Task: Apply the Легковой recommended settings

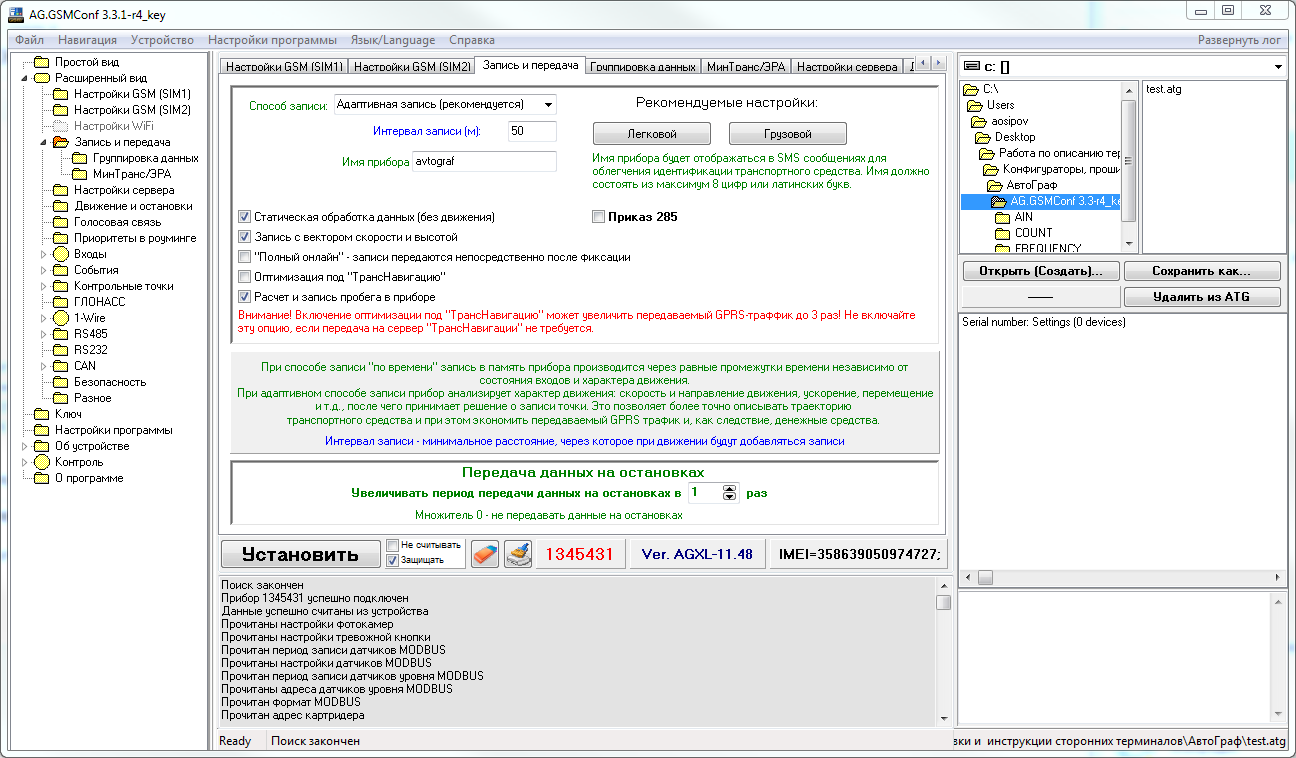Action: click(652, 134)
